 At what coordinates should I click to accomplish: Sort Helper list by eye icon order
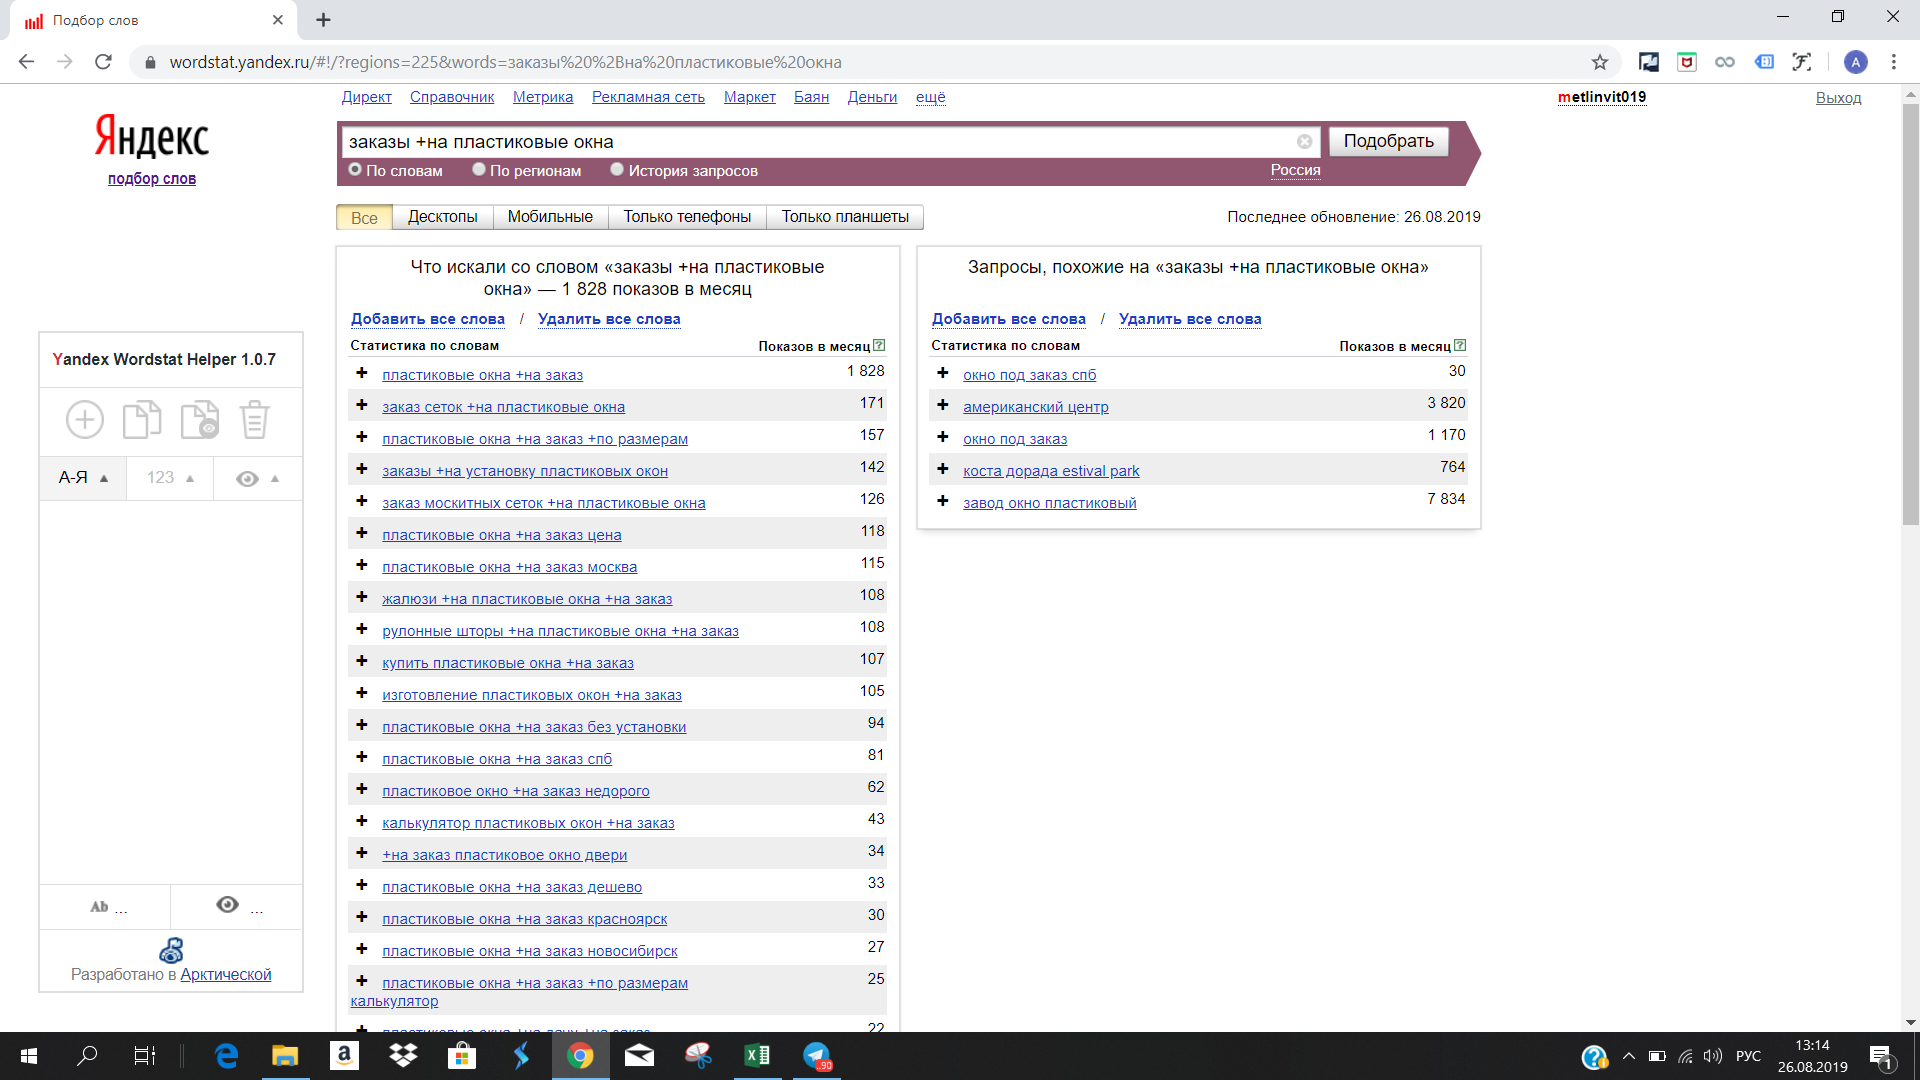click(257, 479)
